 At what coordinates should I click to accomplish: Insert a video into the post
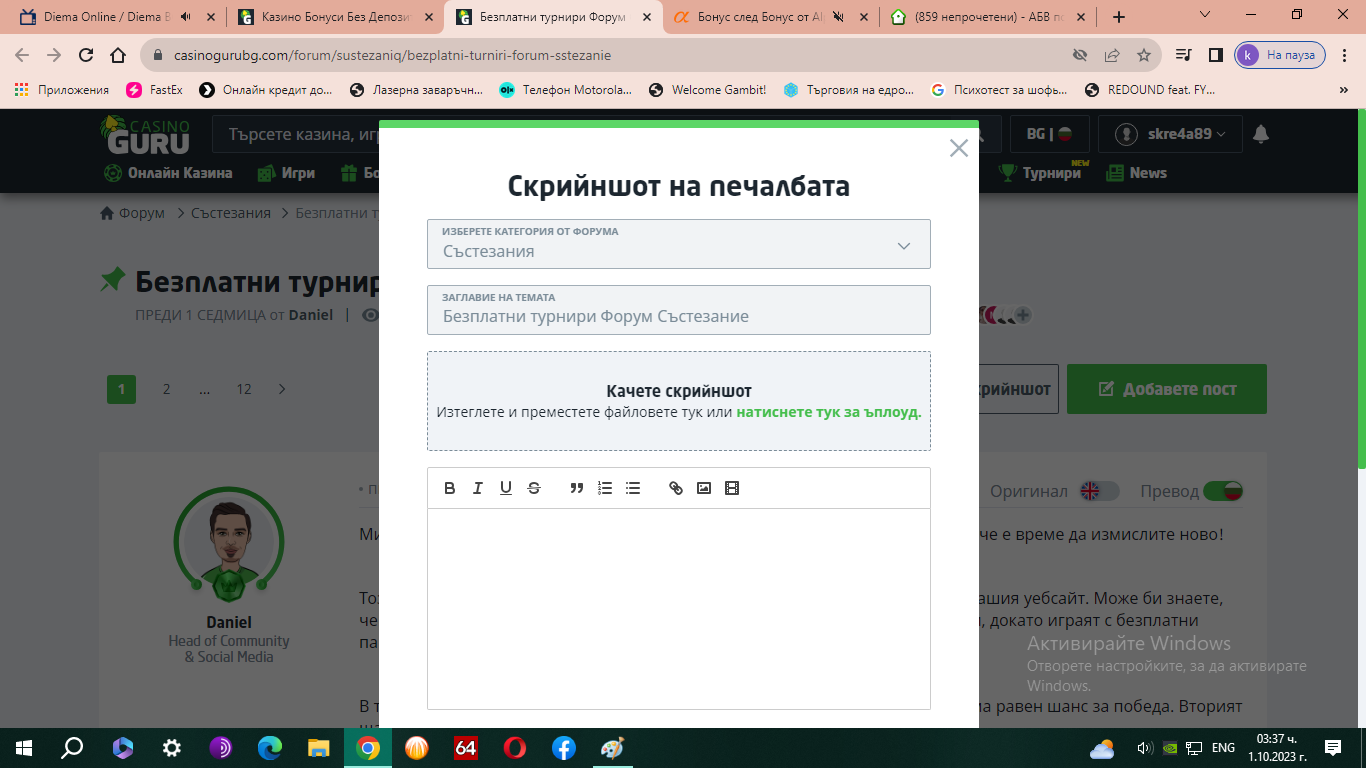tap(733, 488)
